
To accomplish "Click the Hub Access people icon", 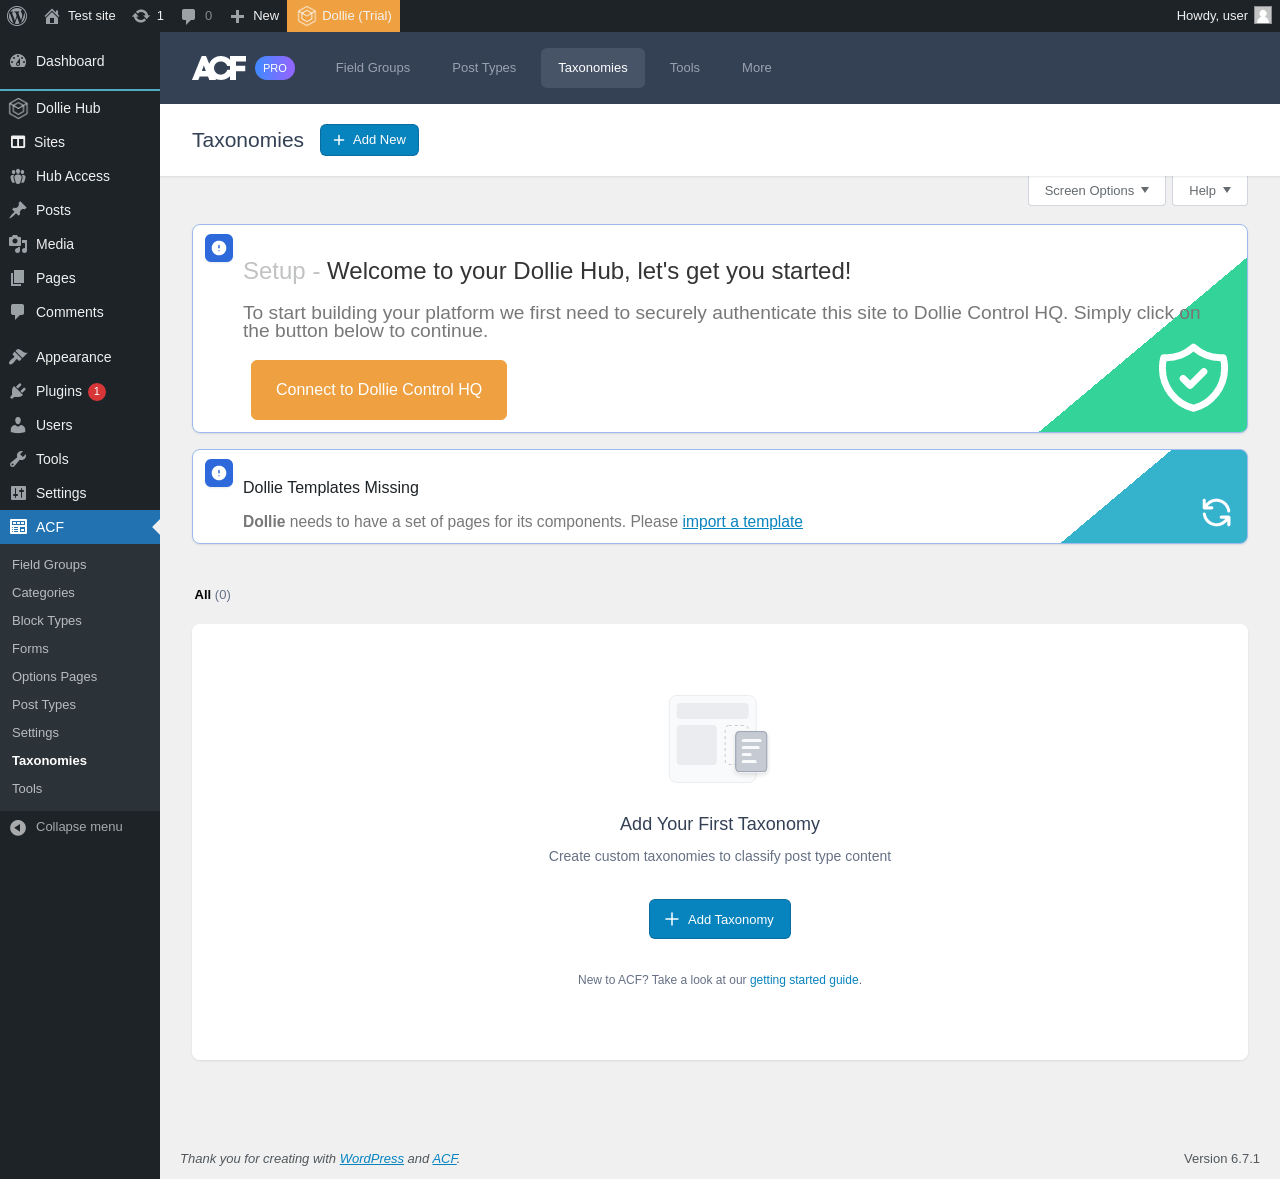I will point(18,176).
